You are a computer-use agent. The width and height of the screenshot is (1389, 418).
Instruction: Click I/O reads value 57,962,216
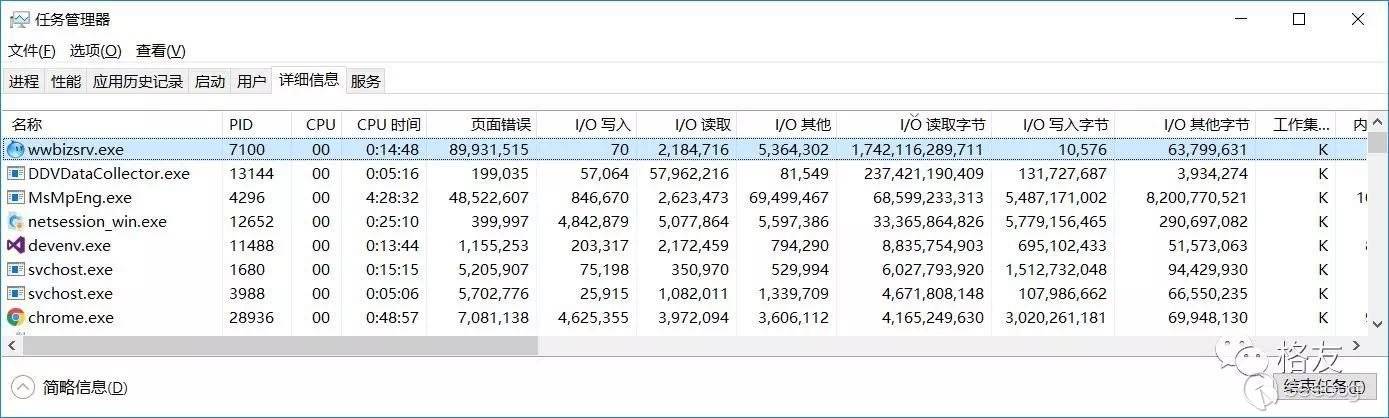pos(689,174)
